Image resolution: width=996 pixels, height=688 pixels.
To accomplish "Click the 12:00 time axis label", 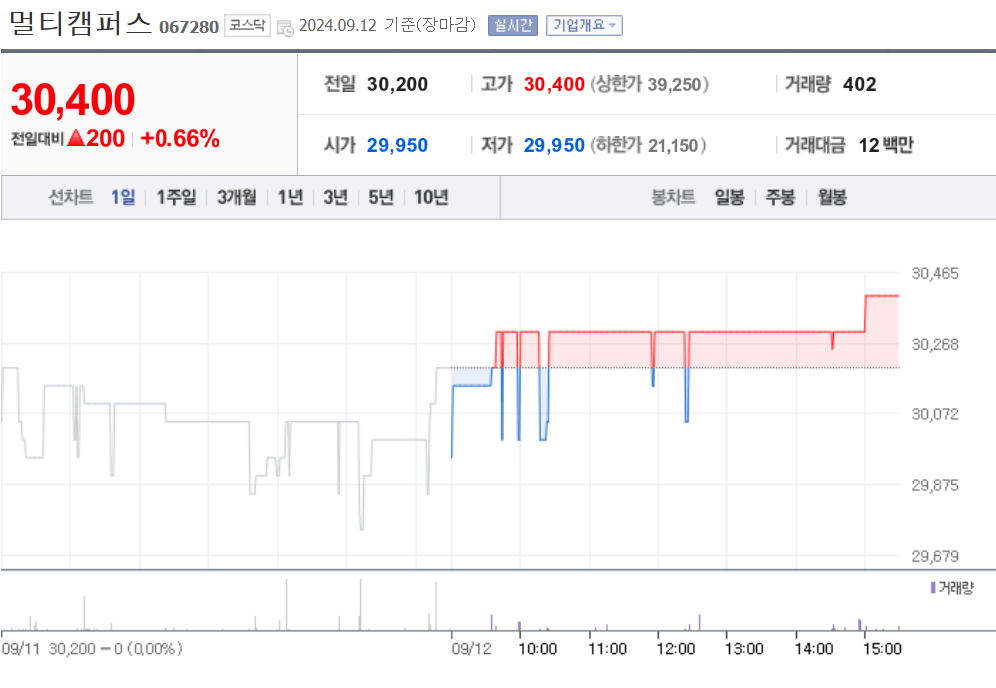I will coord(676,649).
